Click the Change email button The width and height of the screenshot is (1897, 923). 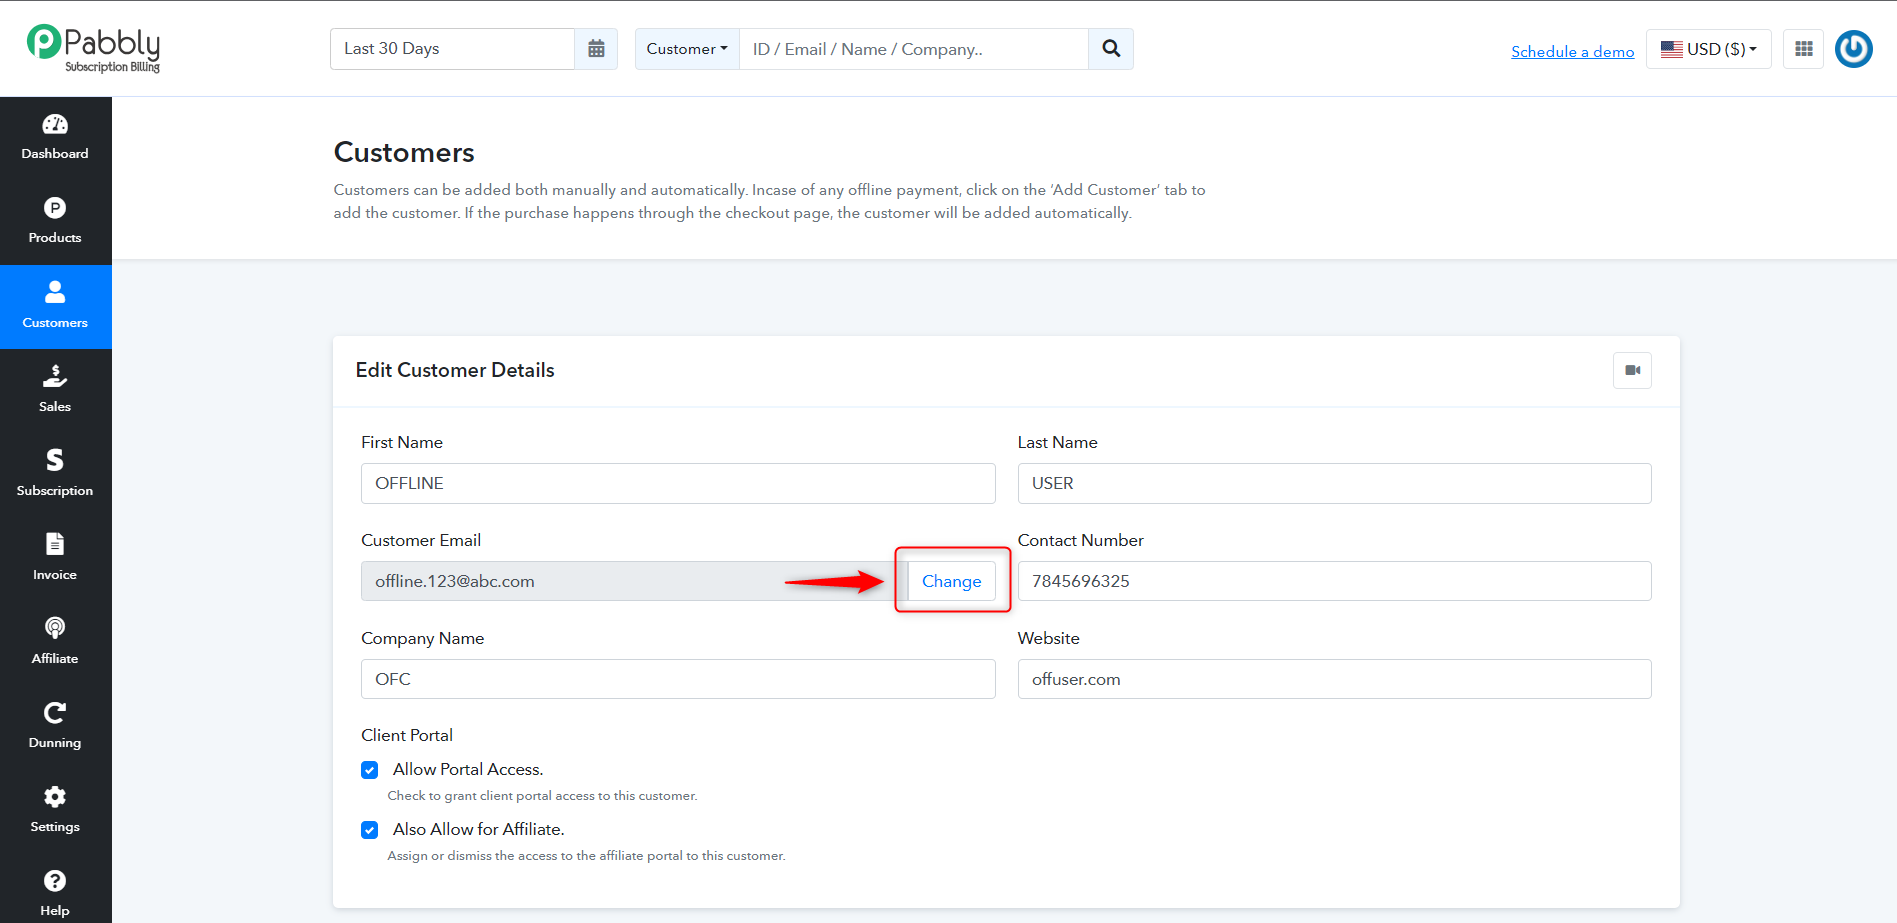pyautogui.click(x=951, y=581)
